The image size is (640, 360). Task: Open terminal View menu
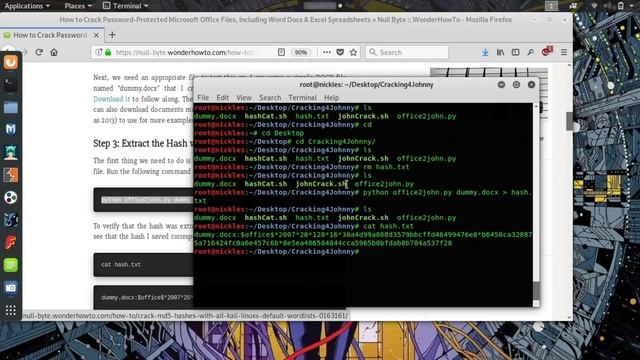click(x=244, y=98)
